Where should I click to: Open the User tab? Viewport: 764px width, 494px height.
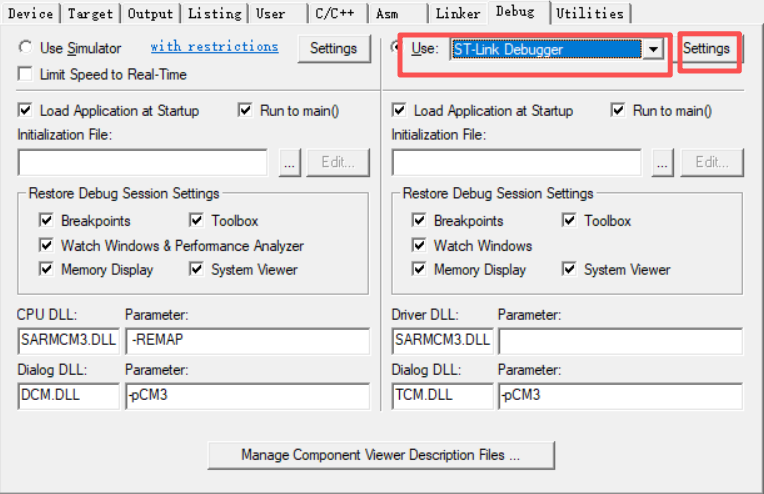point(278,13)
